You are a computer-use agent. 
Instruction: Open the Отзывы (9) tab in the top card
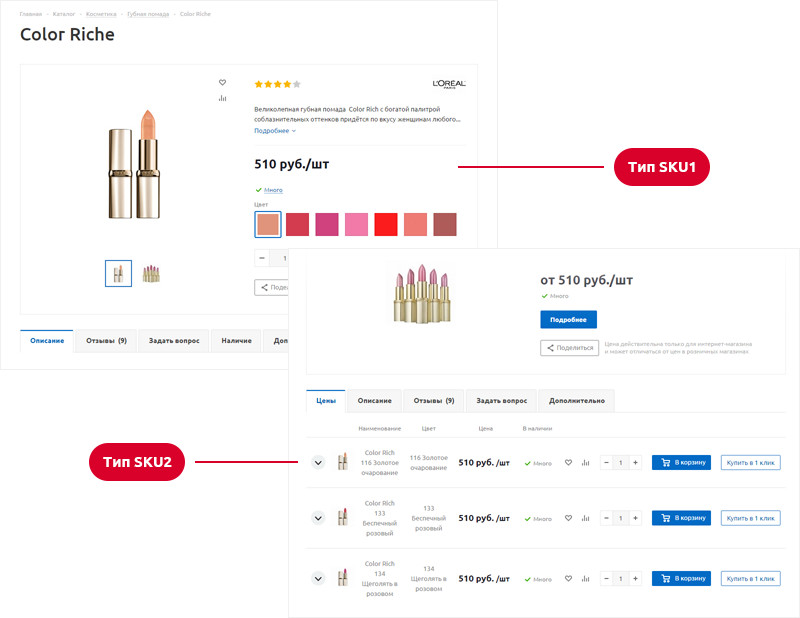click(x=106, y=341)
